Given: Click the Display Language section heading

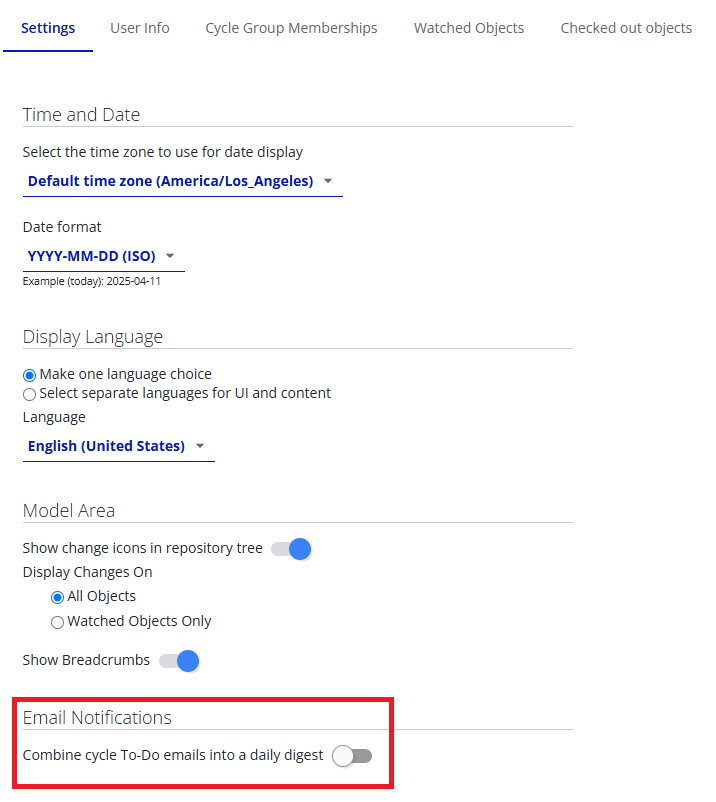Looking at the screenshot, I should (x=93, y=336).
